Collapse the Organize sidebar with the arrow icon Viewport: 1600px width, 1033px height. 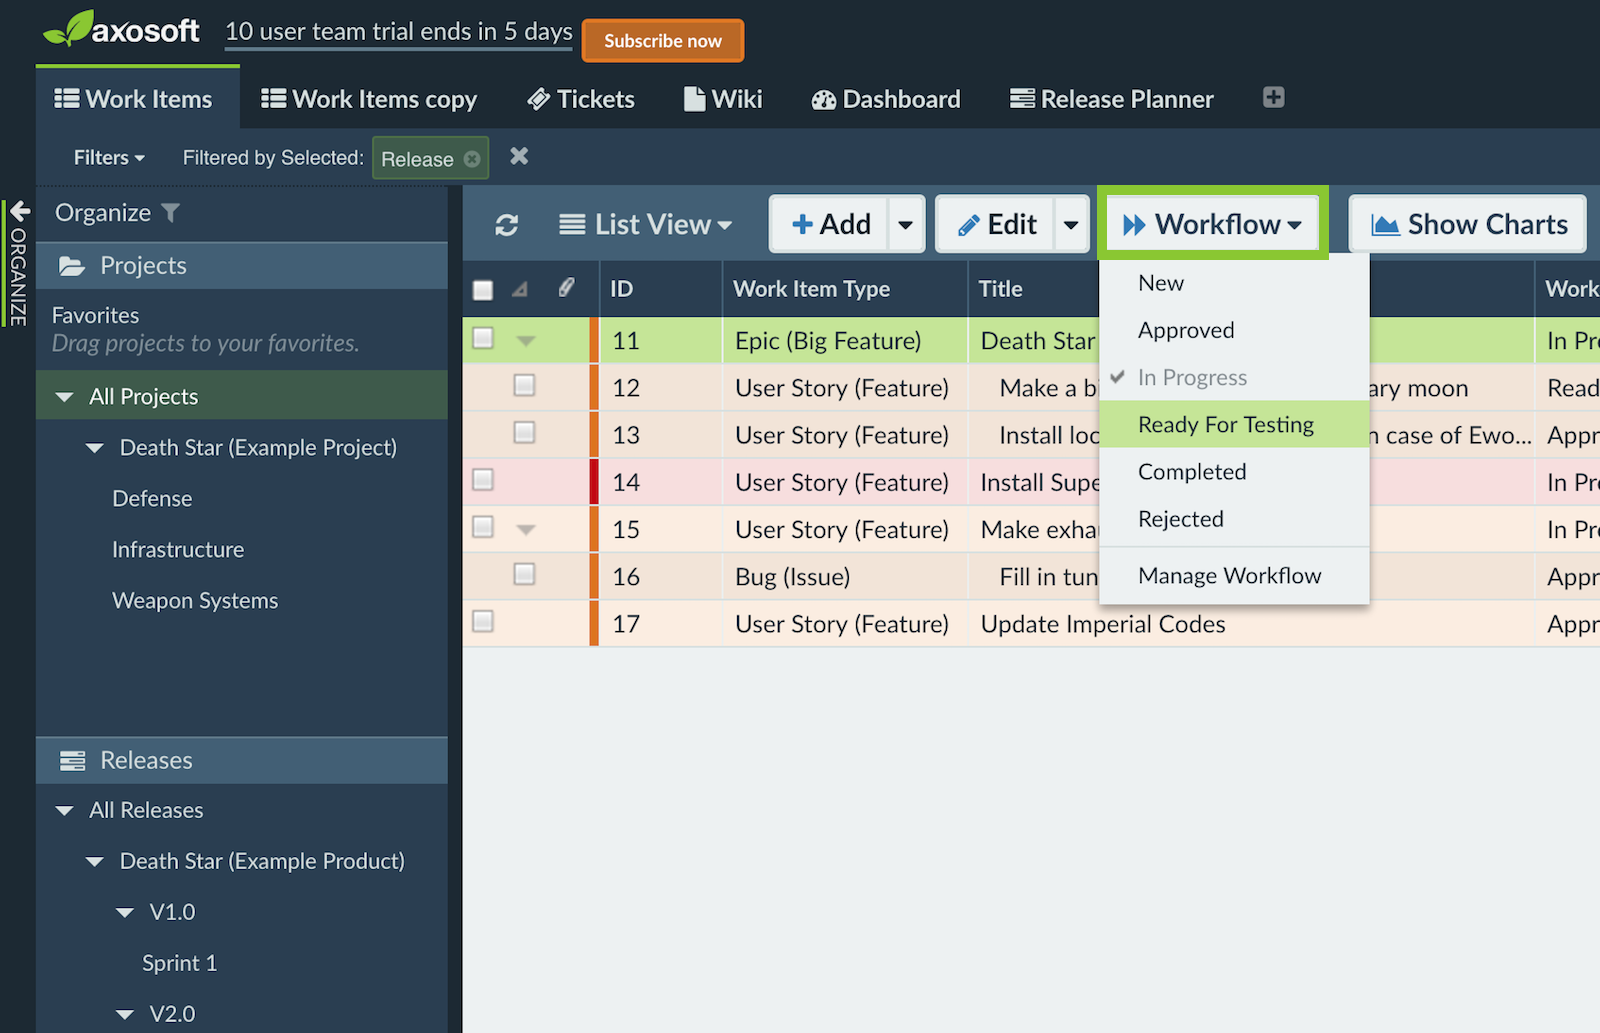pyautogui.click(x=18, y=212)
